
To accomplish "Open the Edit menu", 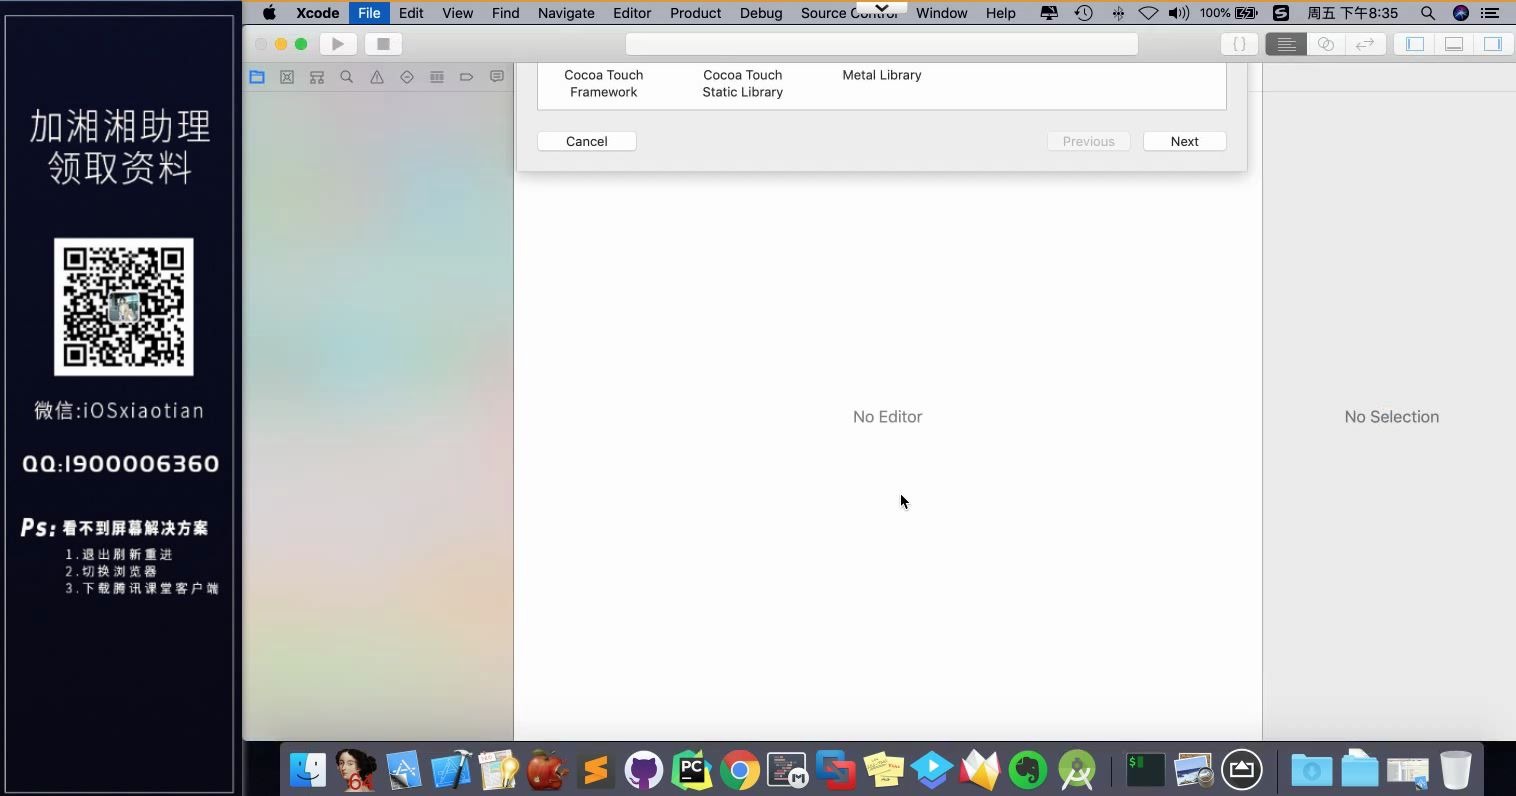I will pyautogui.click(x=411, y=13).
